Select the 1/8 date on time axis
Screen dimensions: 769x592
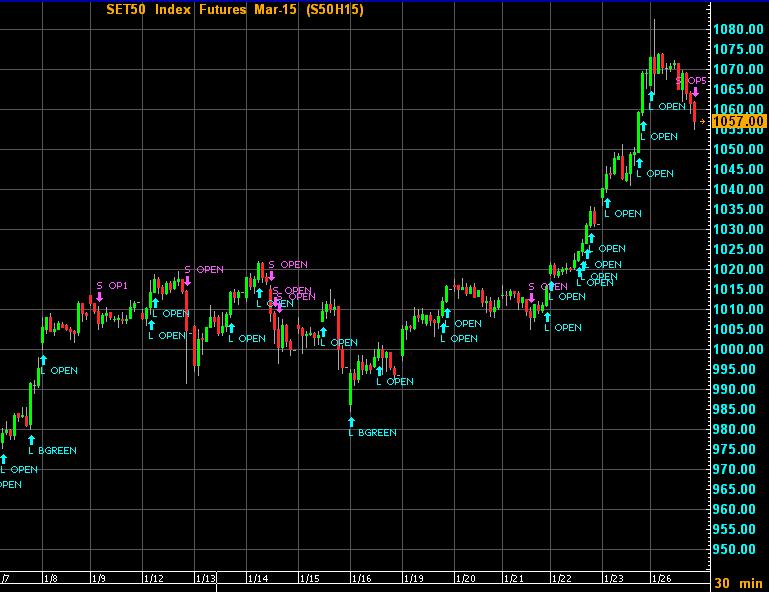click(x=48, y=579)
